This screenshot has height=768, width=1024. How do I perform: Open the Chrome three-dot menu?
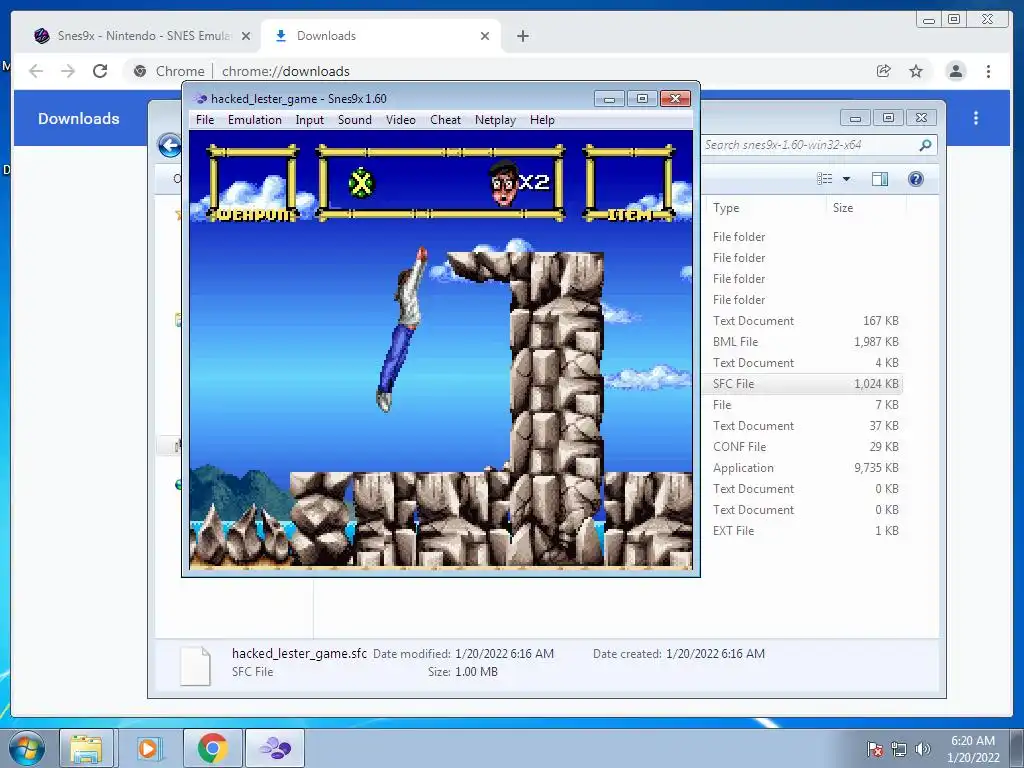[x=988, y=71]
